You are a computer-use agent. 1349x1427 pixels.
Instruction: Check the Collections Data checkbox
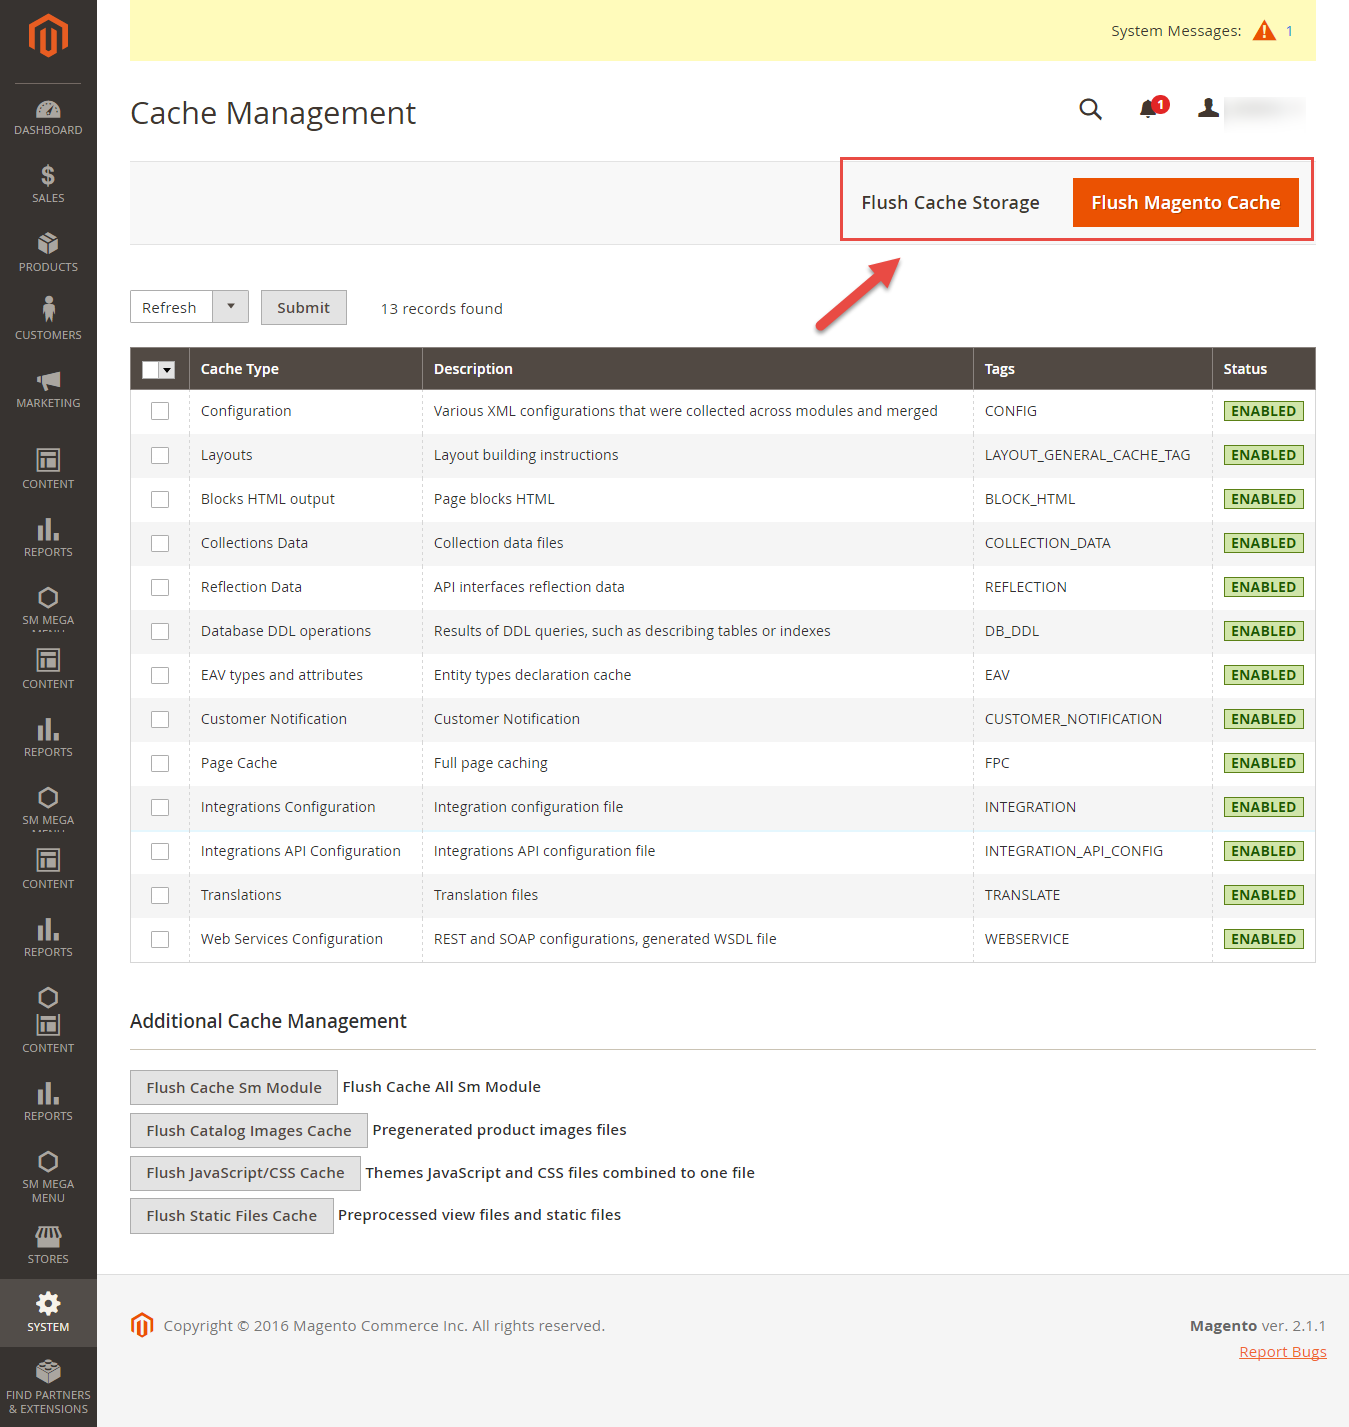point(160,543)
